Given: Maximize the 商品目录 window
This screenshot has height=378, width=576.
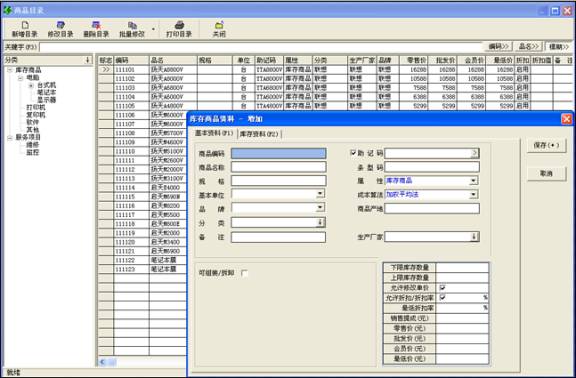Looking at the screenshot, I should pos(555,11).
